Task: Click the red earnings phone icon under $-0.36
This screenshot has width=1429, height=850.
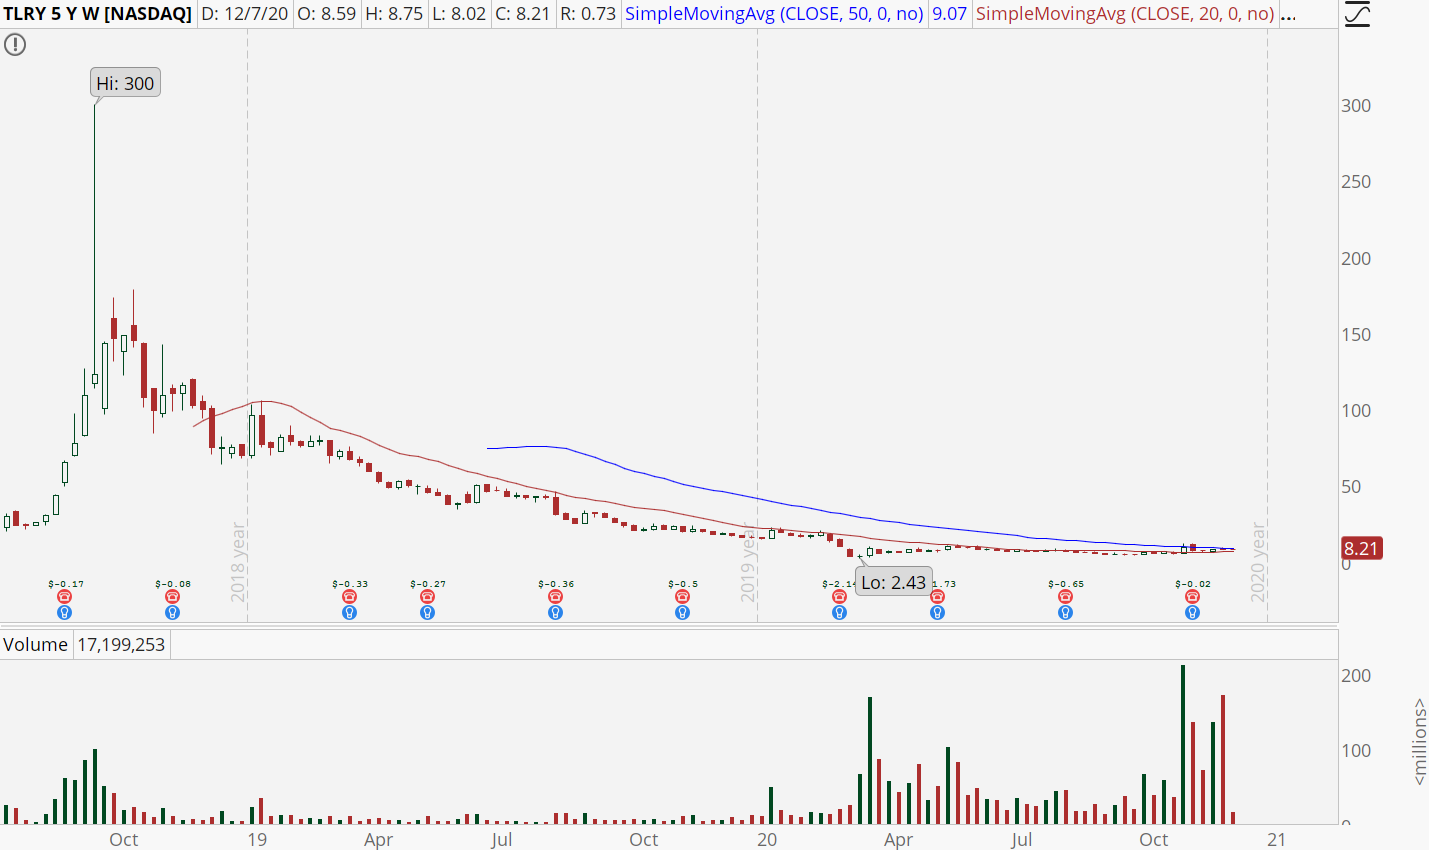Action: click(555, 597)
